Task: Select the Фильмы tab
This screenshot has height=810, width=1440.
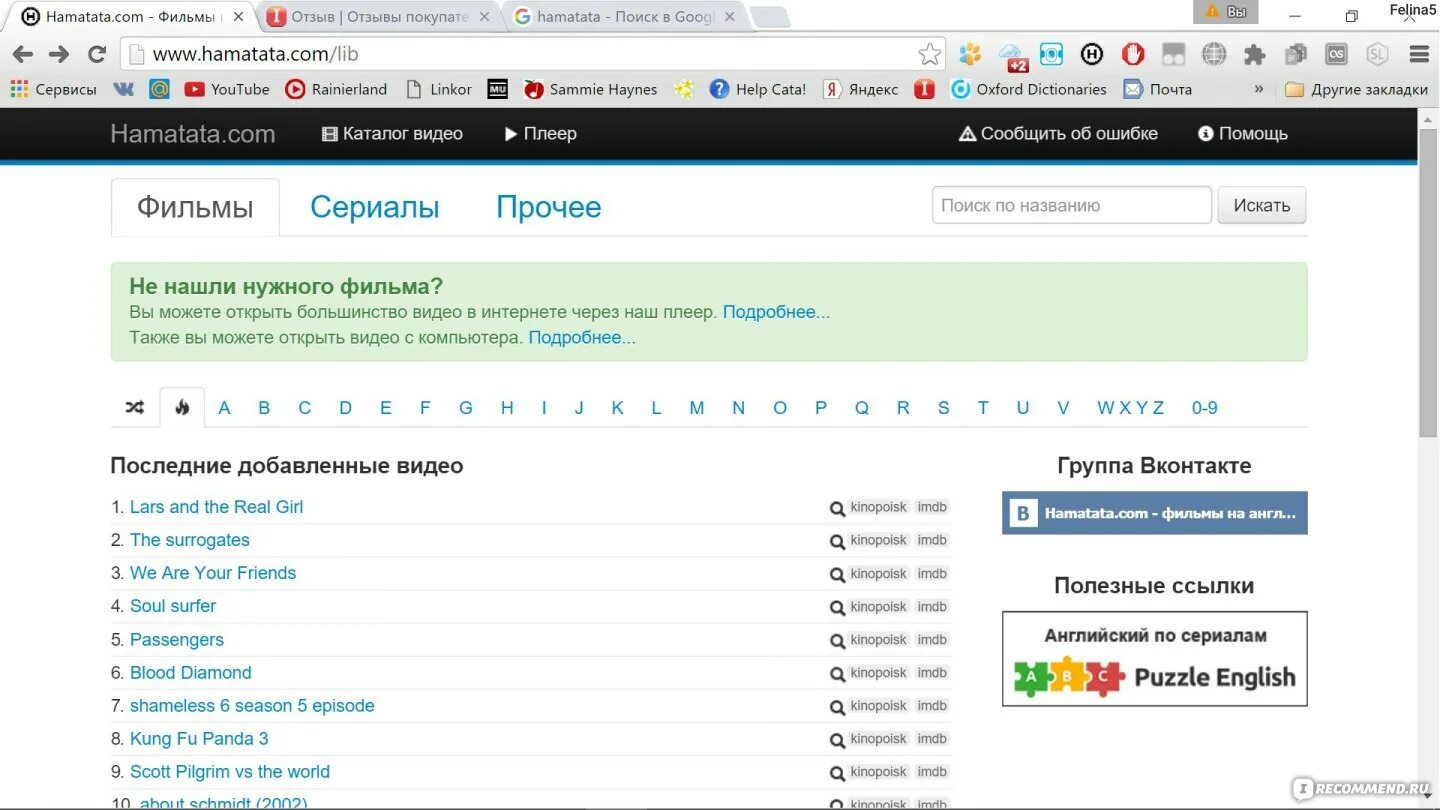Action: (195, 207)
